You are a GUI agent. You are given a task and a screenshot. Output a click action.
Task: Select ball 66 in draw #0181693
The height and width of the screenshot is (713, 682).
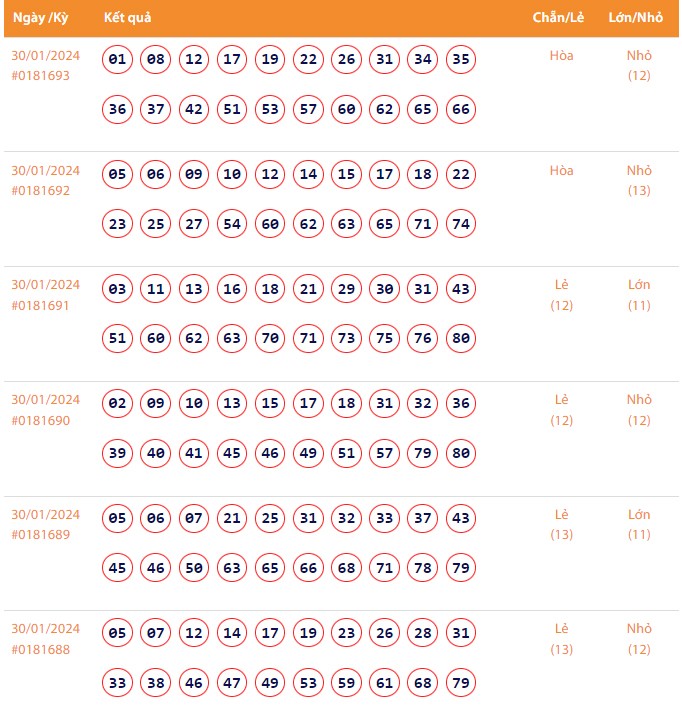(460, 110)
